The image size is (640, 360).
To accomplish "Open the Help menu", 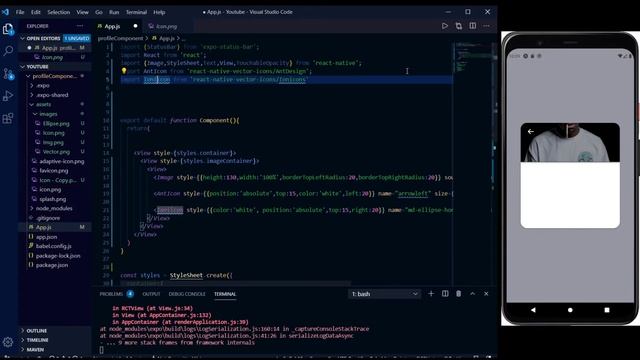I will [159, 12].
